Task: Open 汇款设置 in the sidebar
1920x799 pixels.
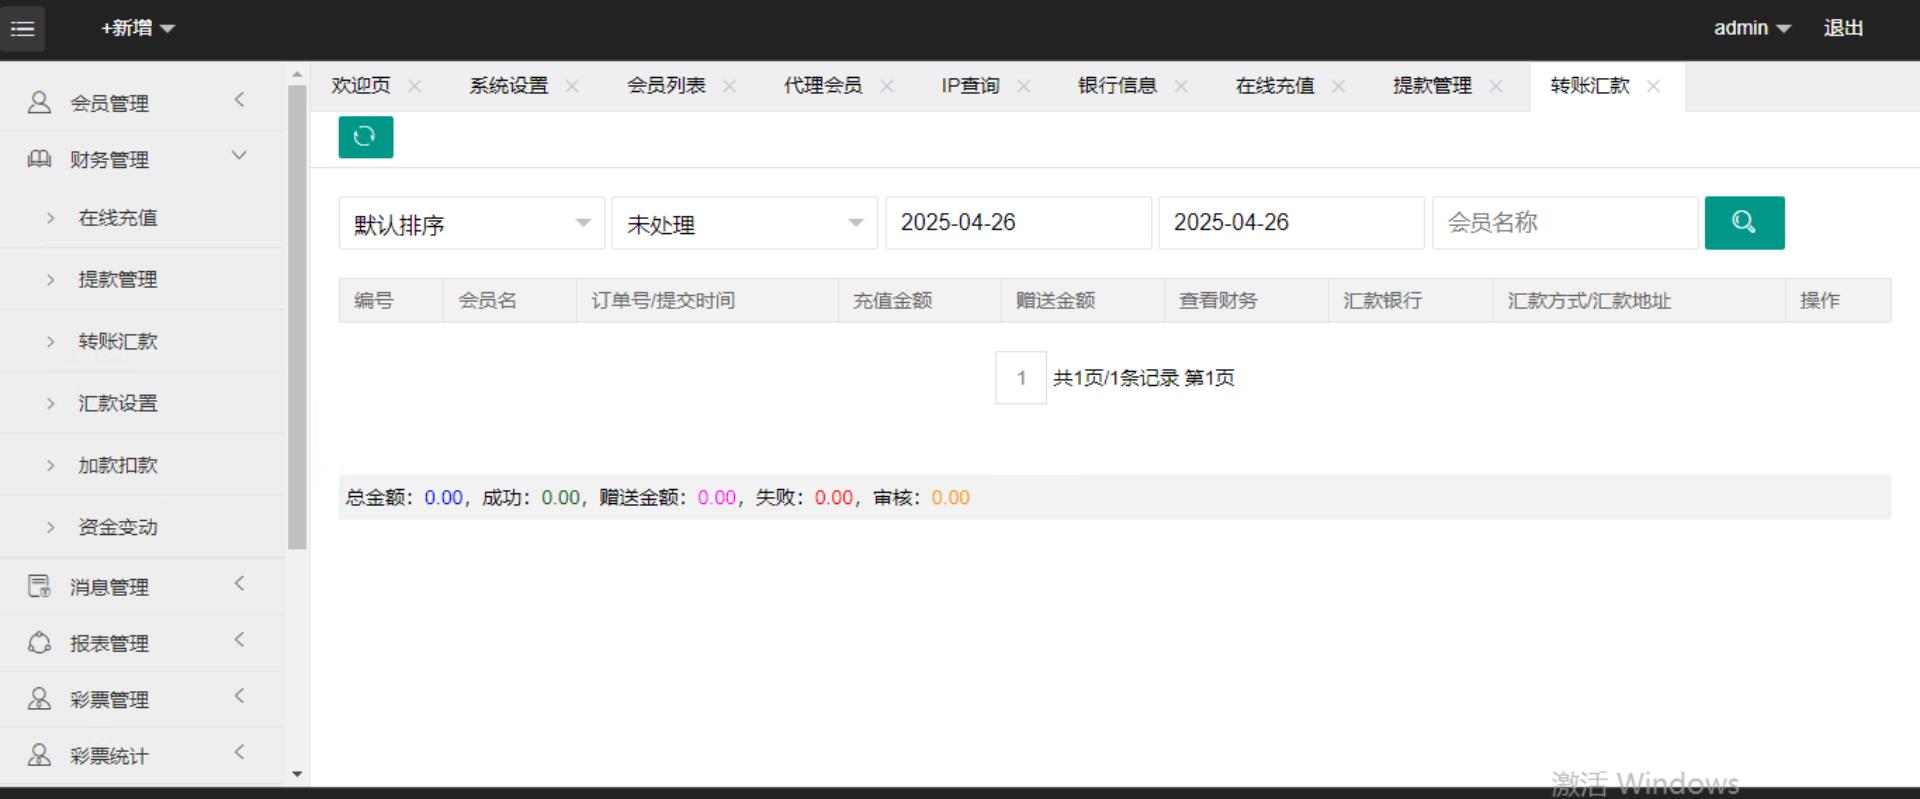Action: point(118,403)
